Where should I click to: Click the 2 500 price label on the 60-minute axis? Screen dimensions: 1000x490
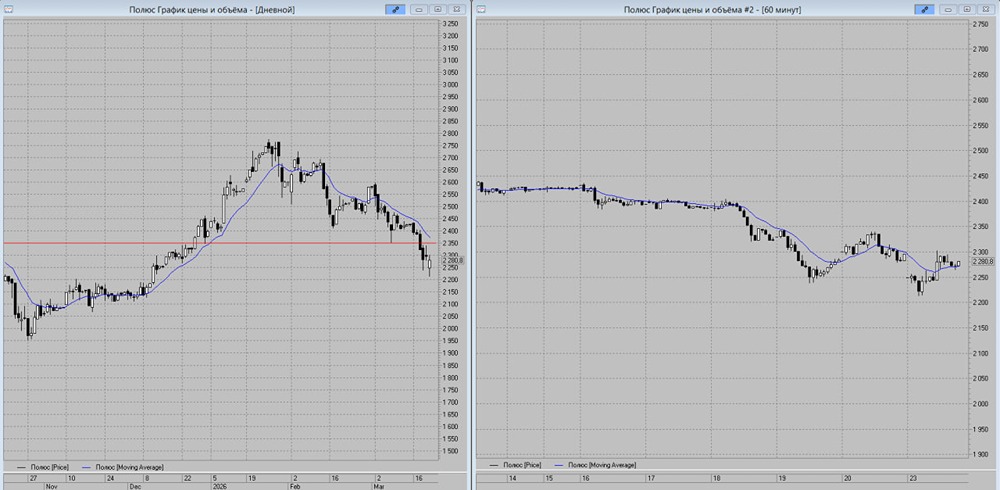point(980,151)
